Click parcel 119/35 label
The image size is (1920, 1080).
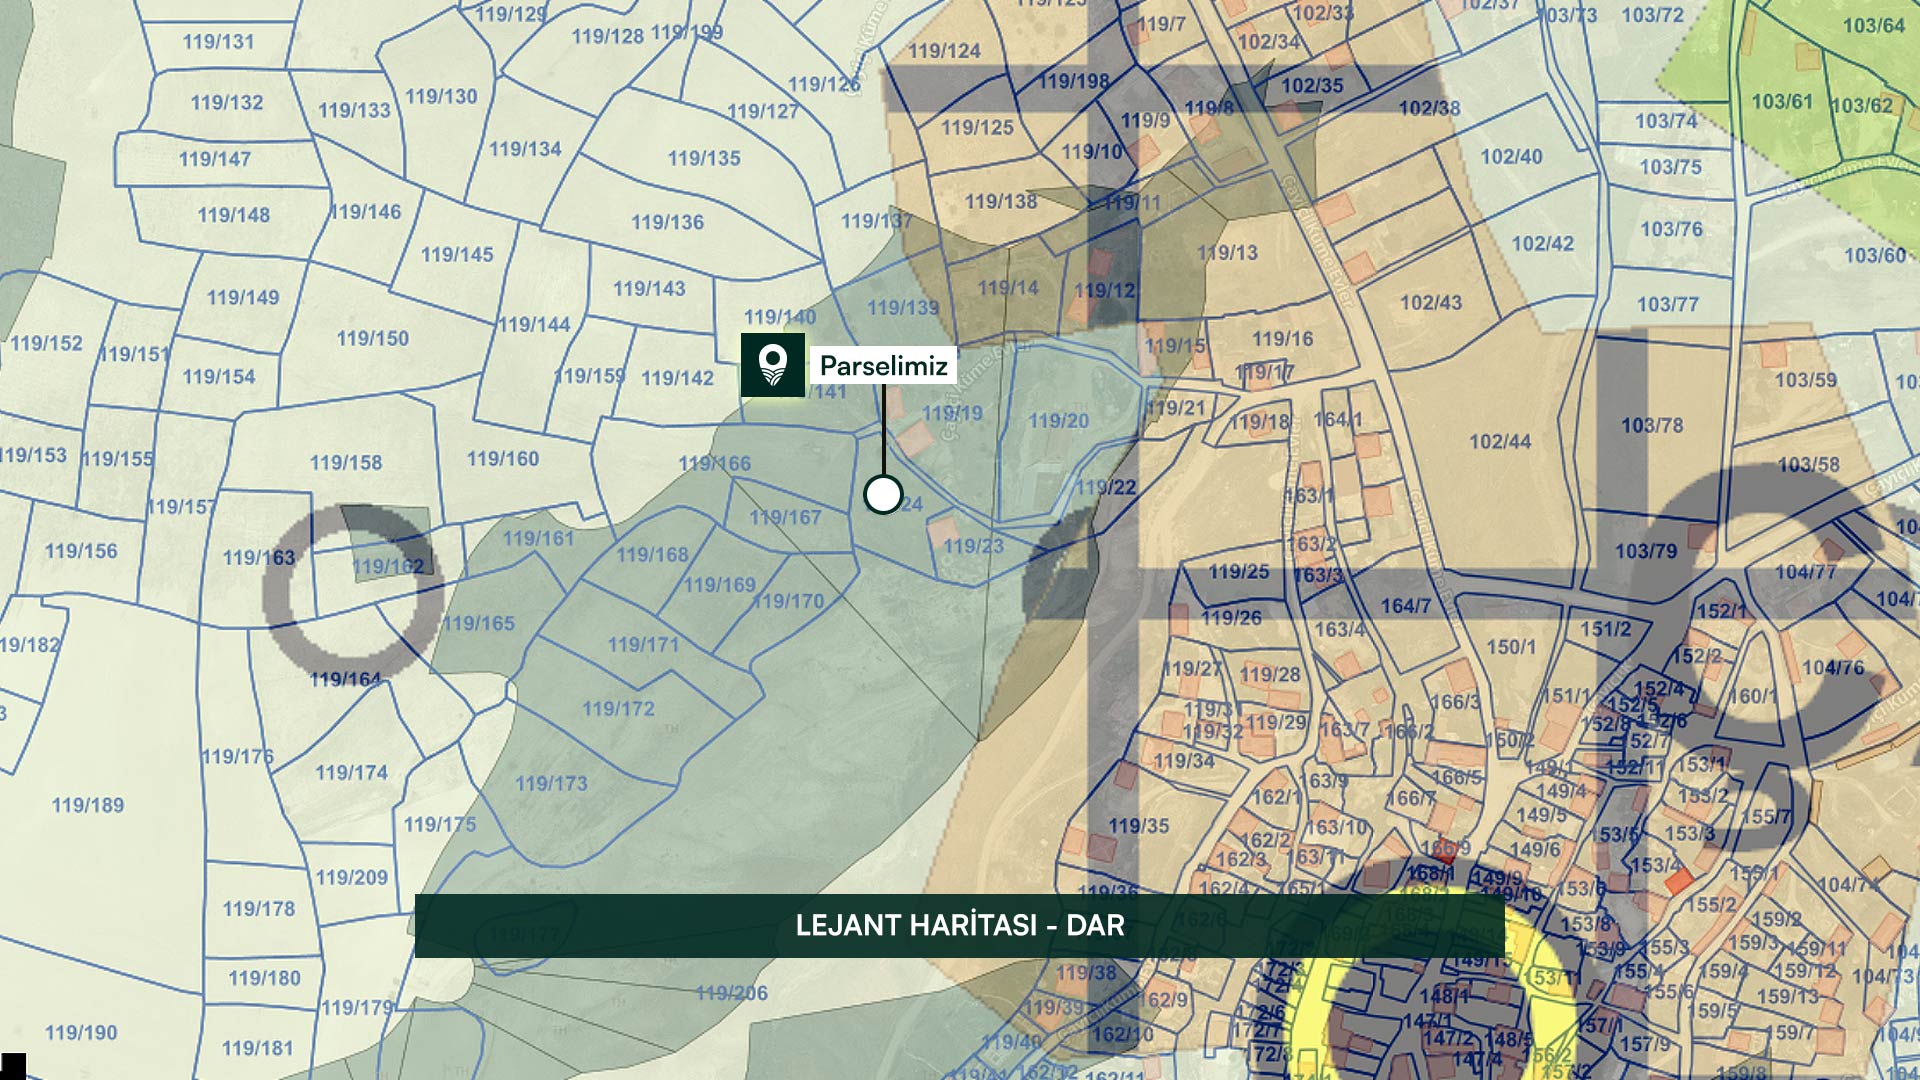[x=1138, y=826]
